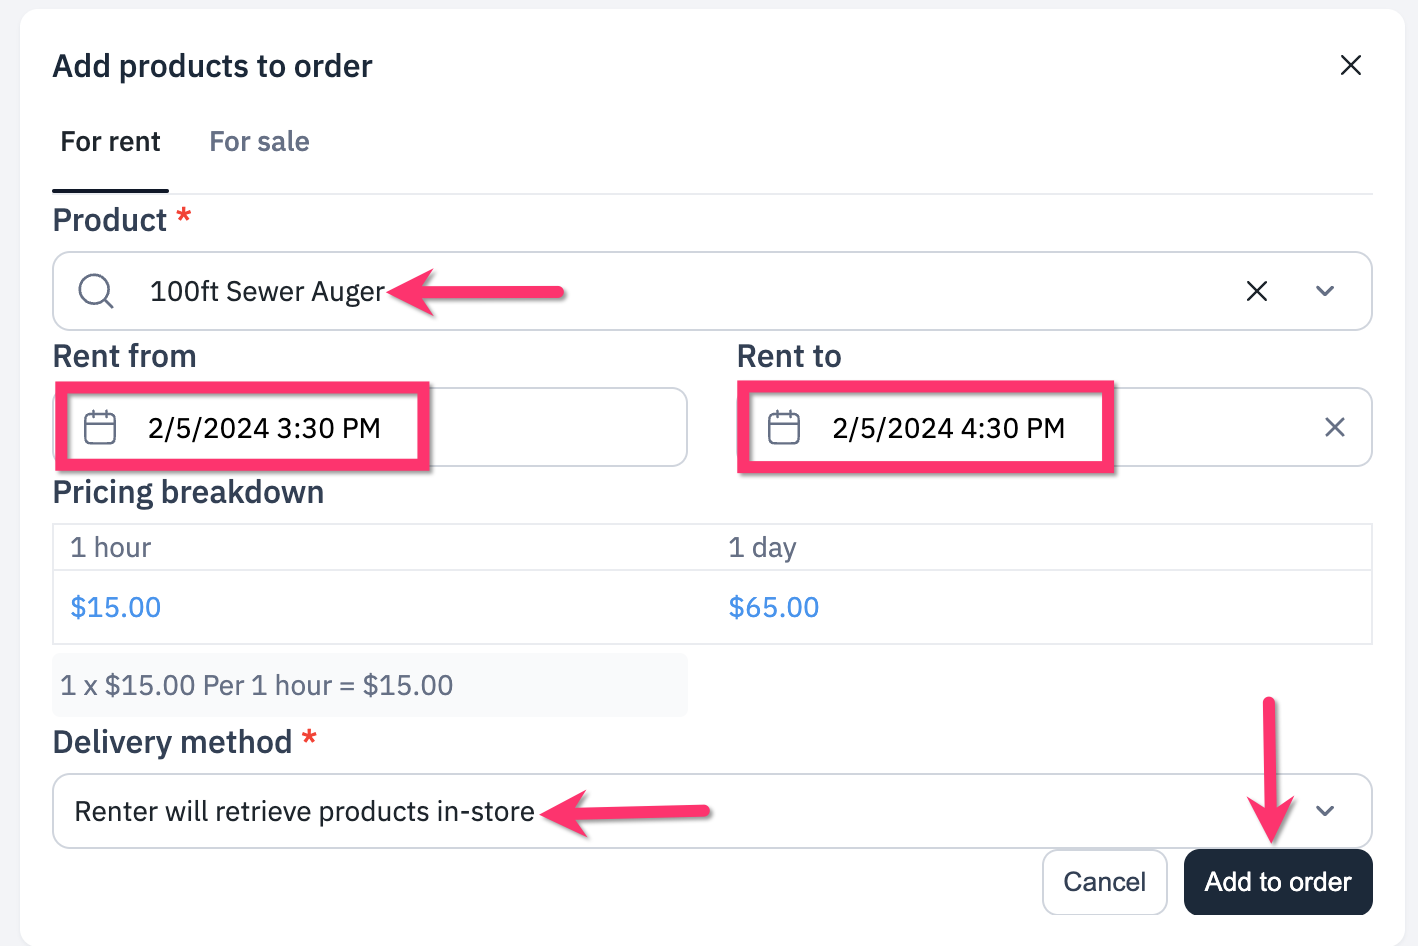
Task: Select the $15.00 hourly price
Action: [x=116, y=607]
